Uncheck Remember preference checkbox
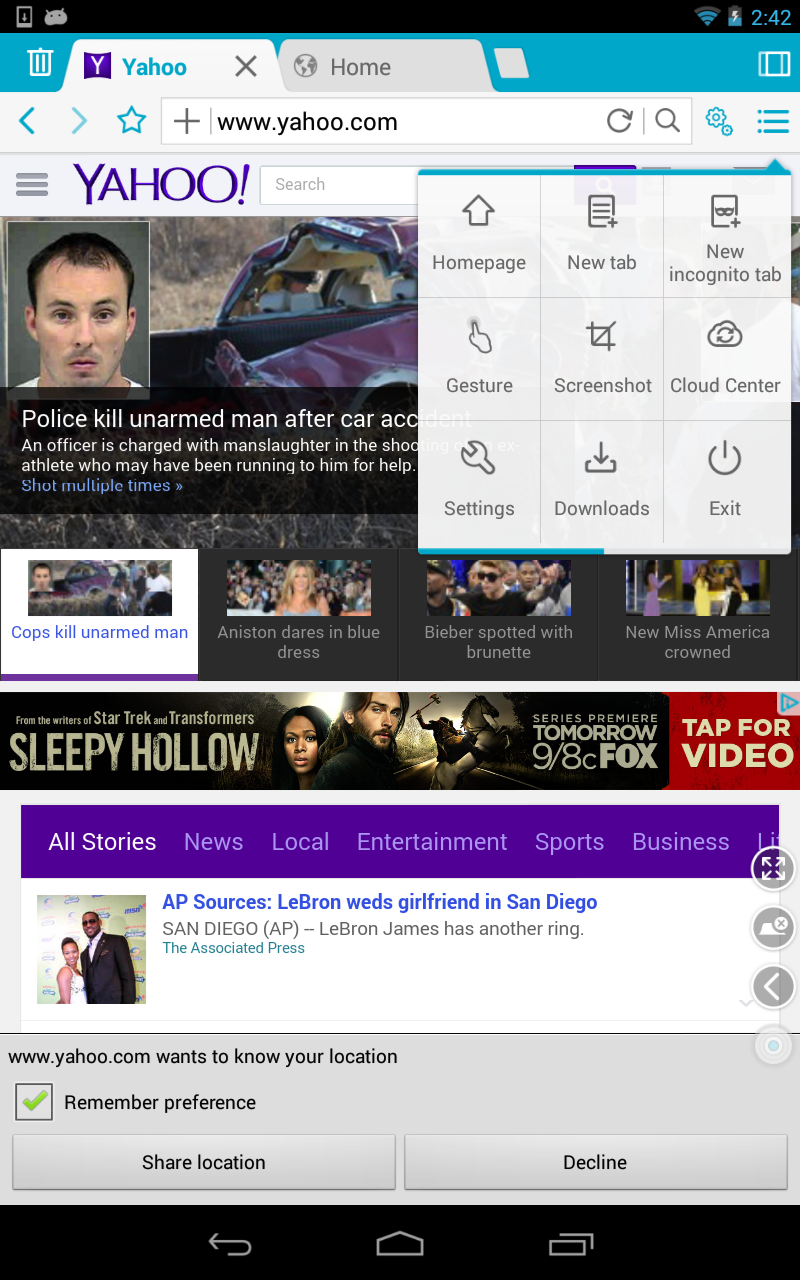This screenshot has height=1280, width=800. (x=34, y=1102)
